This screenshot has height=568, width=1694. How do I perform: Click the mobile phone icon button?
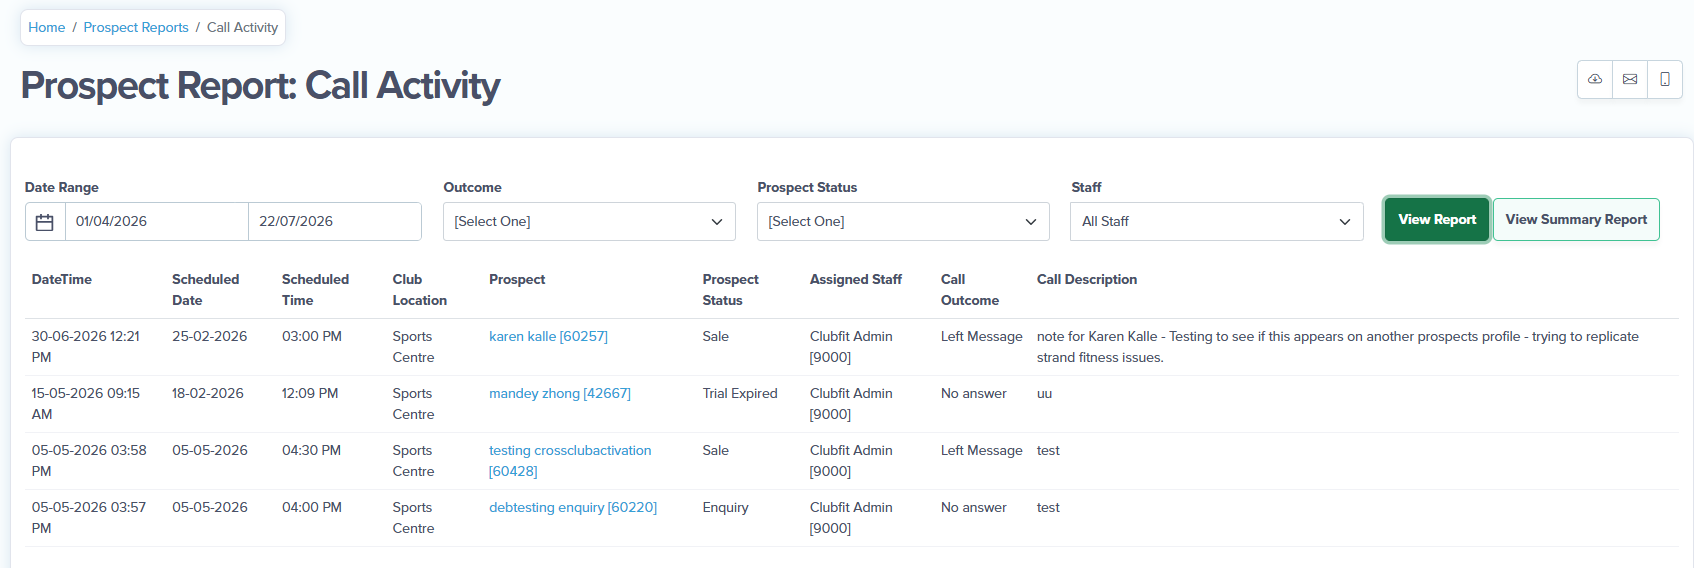1665,79
